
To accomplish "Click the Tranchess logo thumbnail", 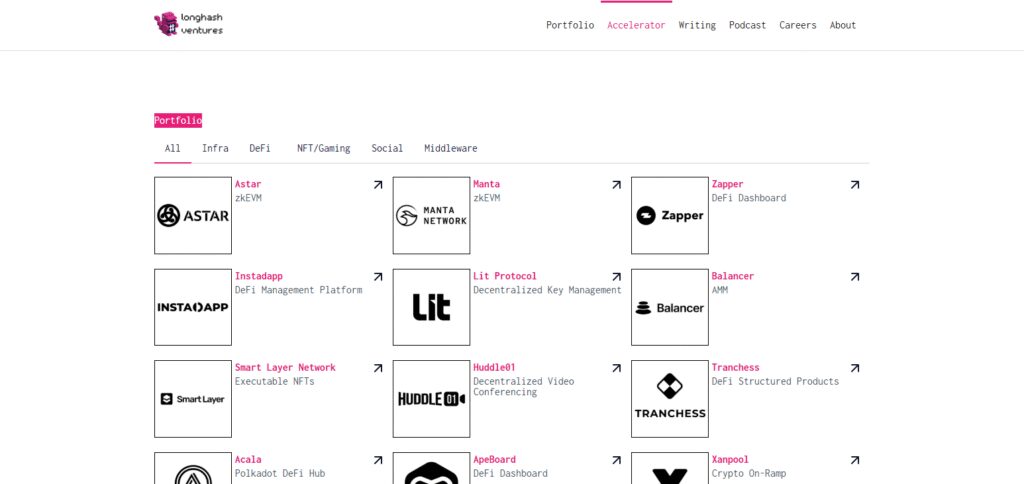I will [669, 399].
